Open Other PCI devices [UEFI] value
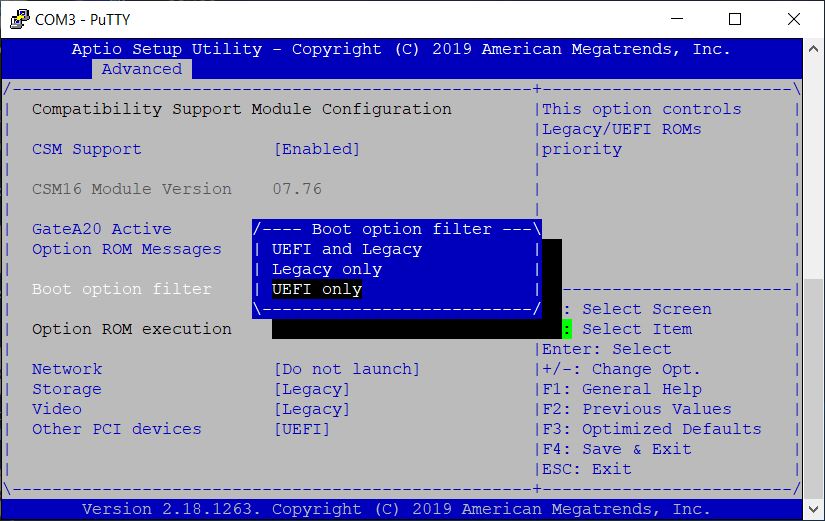 (301, 429)
